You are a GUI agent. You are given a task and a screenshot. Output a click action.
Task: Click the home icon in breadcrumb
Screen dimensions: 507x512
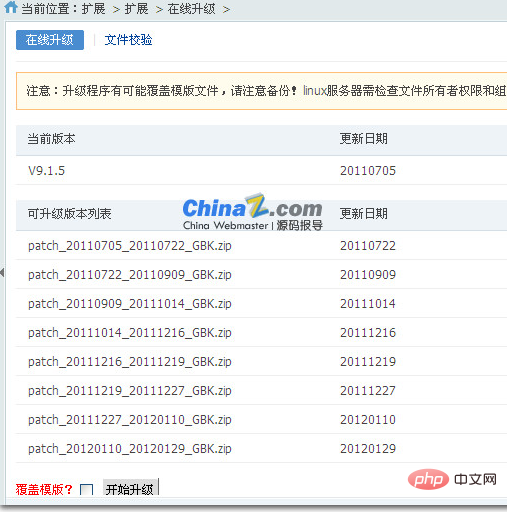[11, 7]
